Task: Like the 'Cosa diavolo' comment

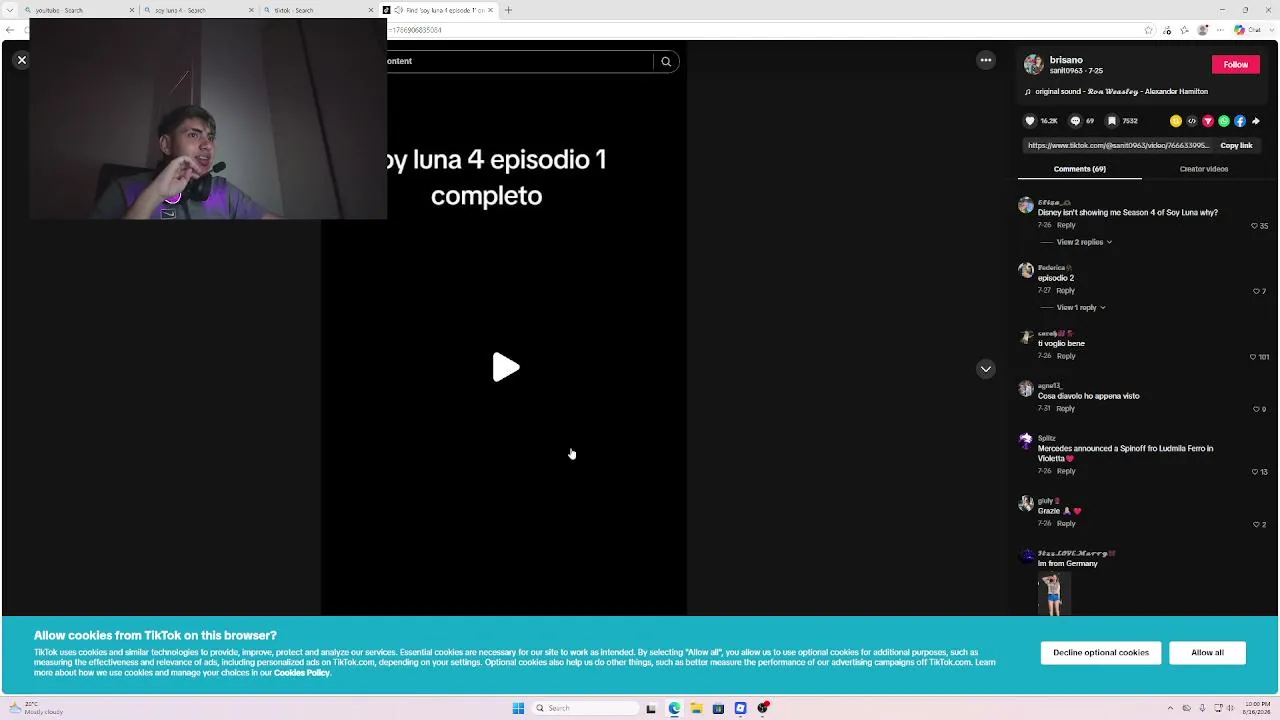Action: click(x=1256, y=409)
